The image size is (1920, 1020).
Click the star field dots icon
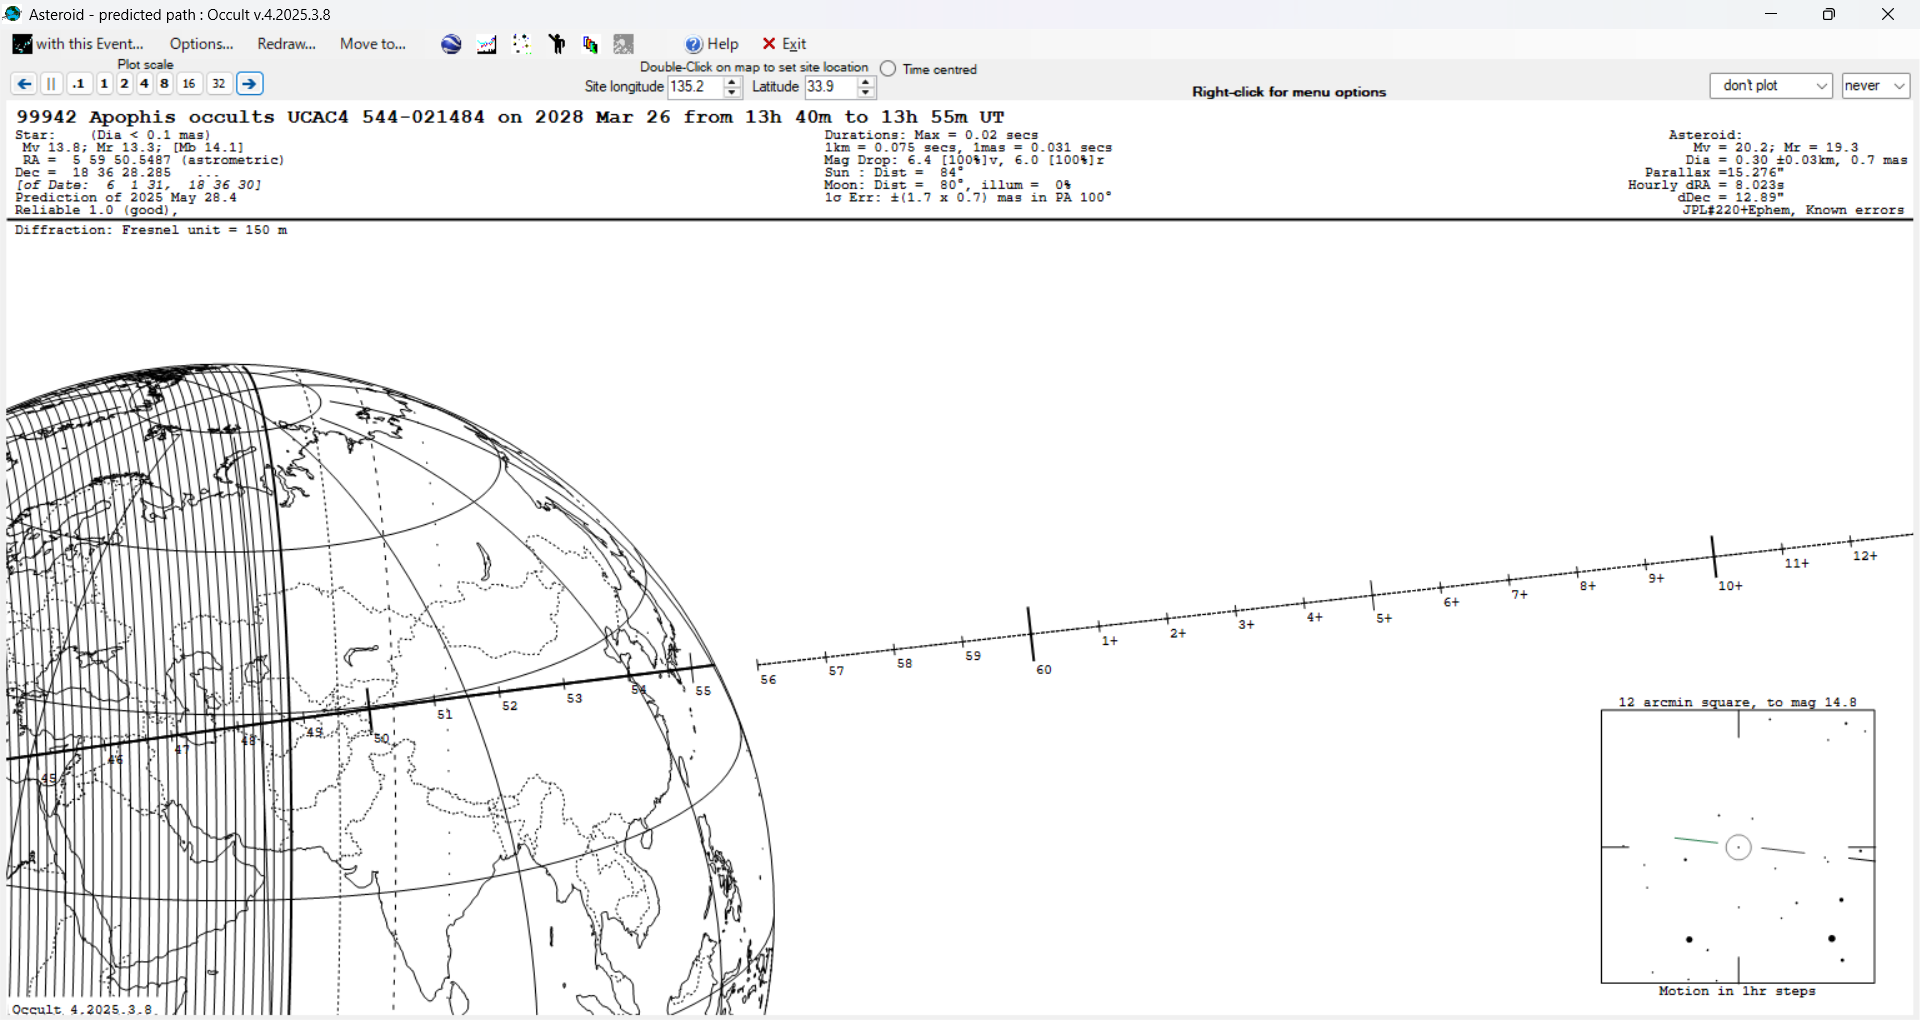[x=521, y=44]
